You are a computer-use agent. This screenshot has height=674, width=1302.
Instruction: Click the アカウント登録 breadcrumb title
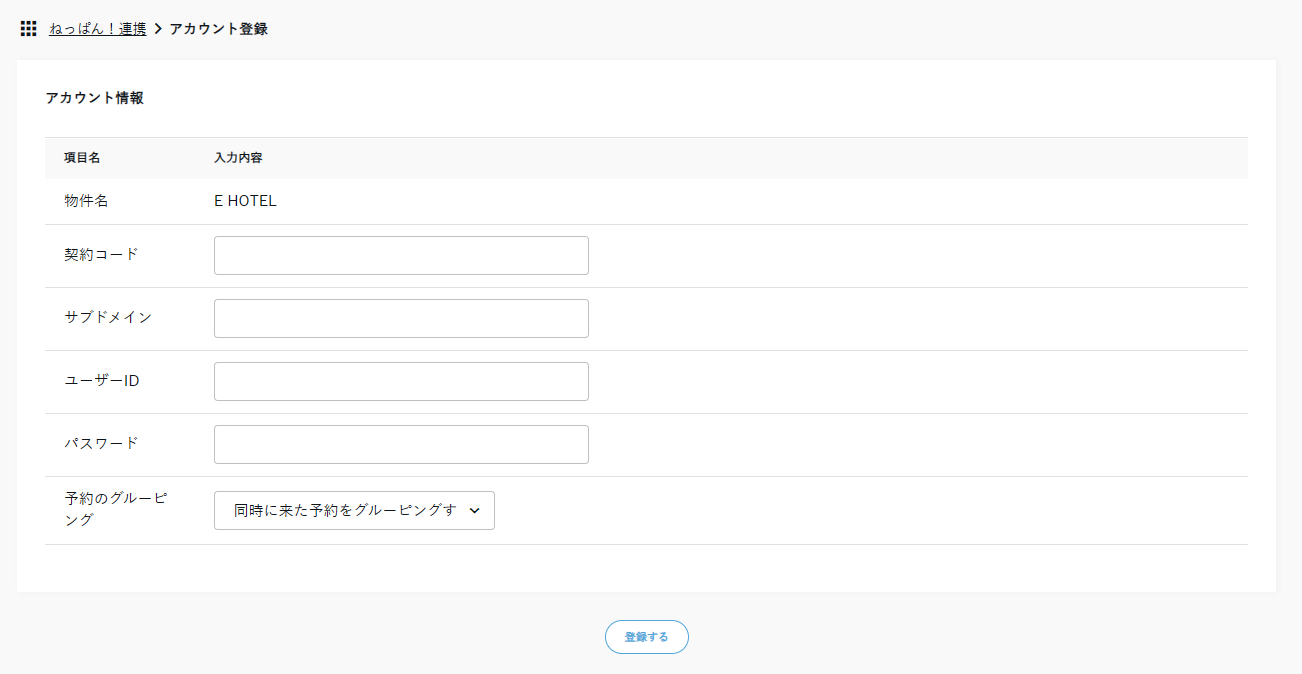(218, 29)
